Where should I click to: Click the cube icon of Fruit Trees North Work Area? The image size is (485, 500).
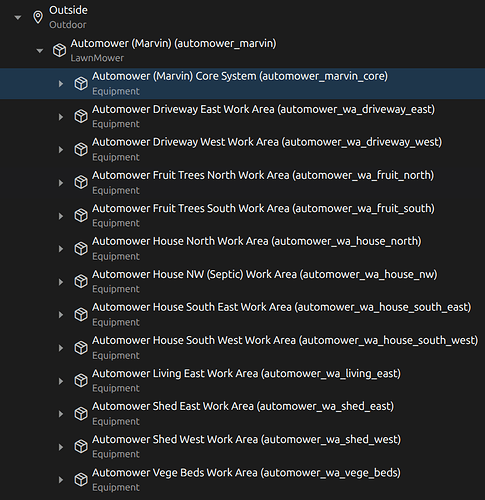(81, 182)
